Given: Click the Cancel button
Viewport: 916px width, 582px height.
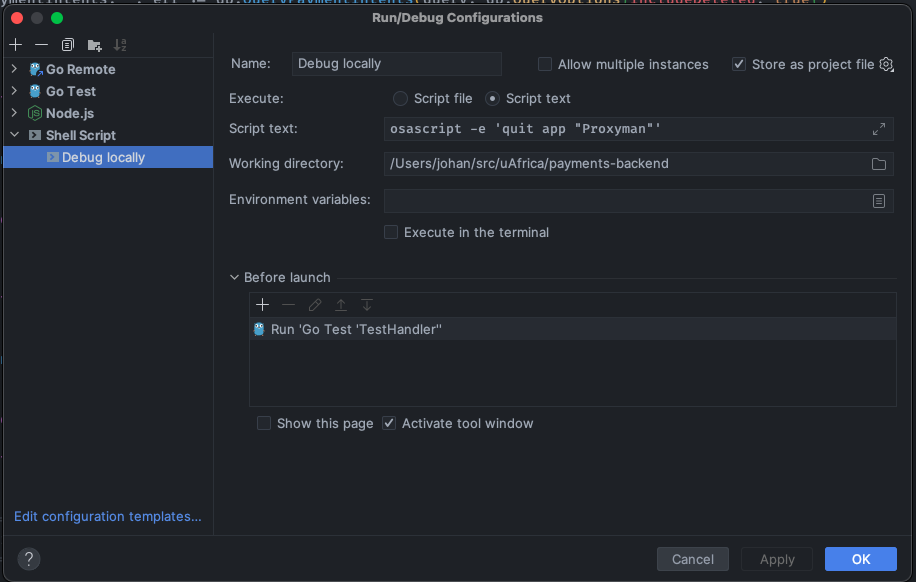Looking at the screenshot, I should point(692,559).
